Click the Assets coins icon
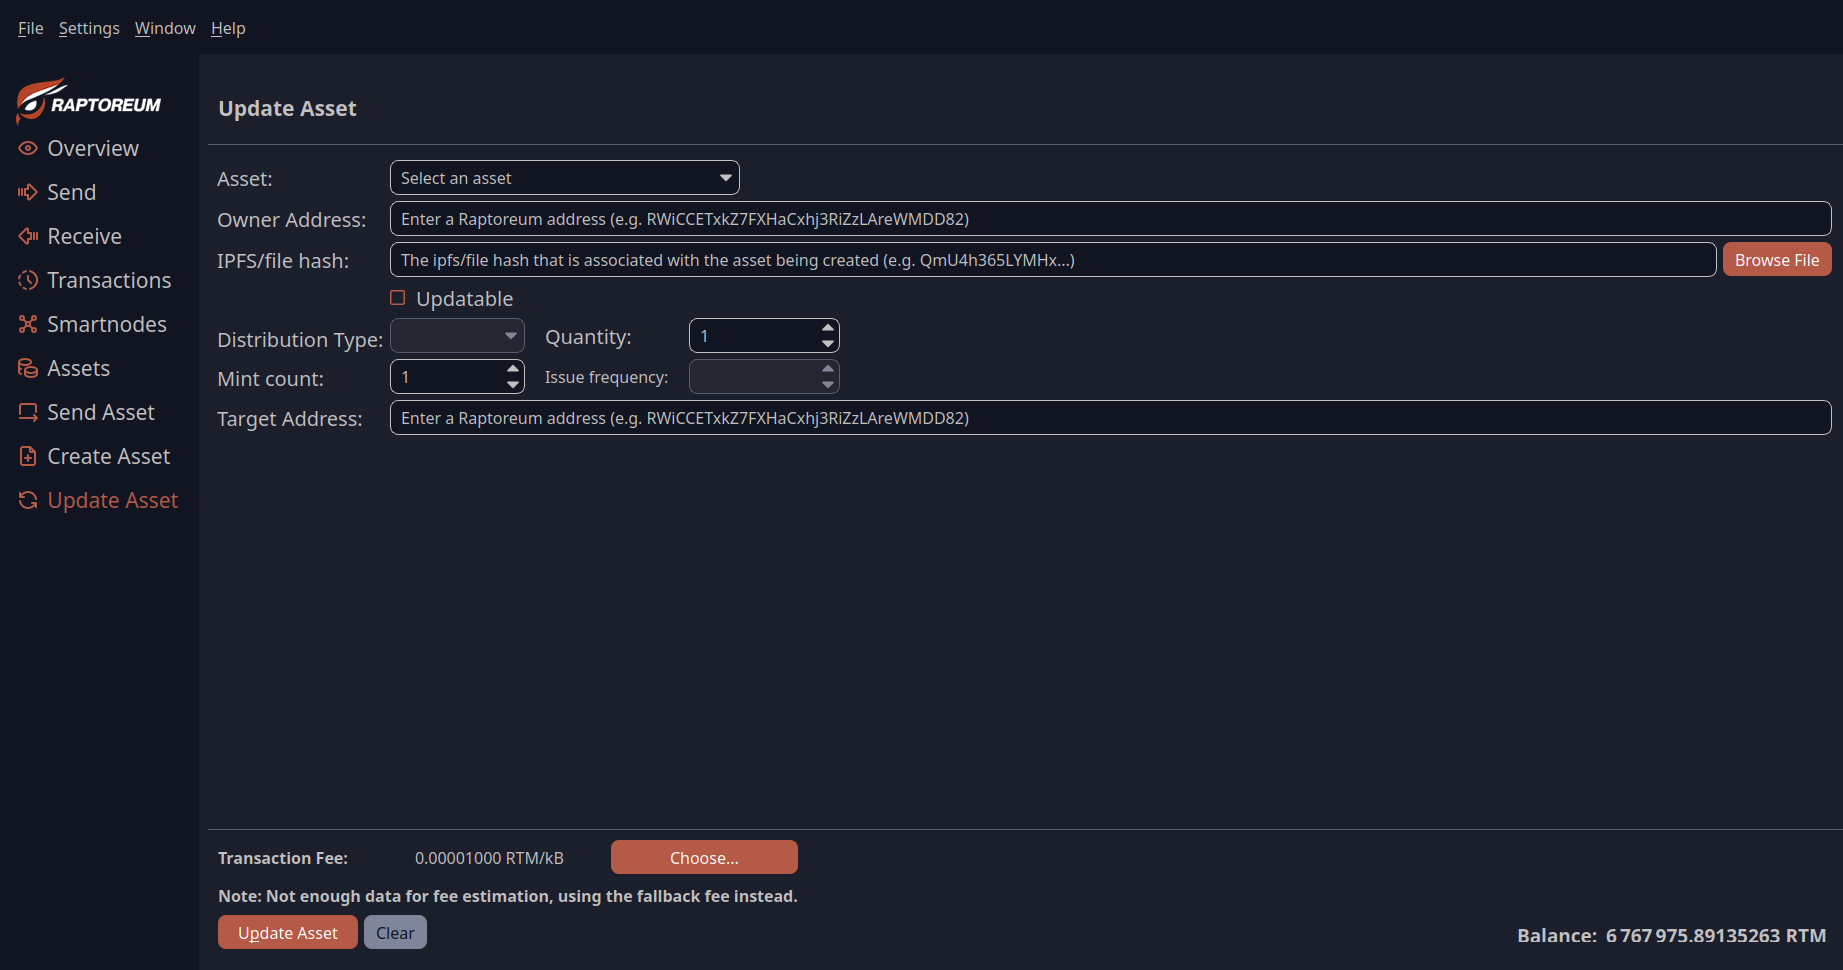This screenshot has height=970, width=1843. tap(28, 368)
